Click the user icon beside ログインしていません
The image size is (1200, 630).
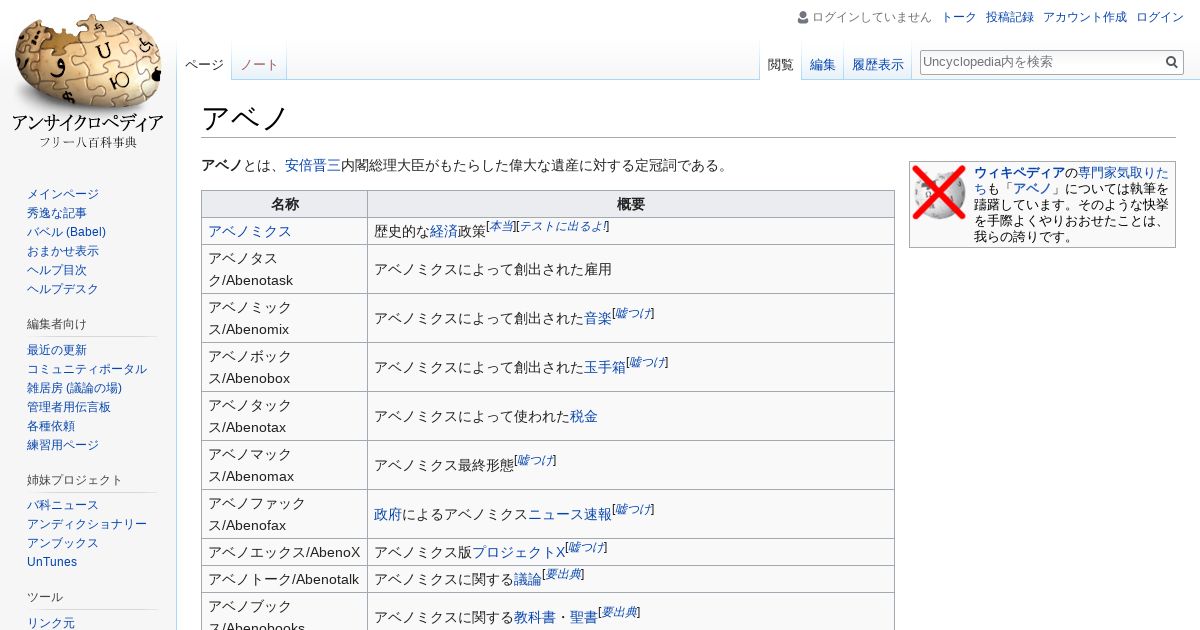pyautogui.click(x=803, y=17)
